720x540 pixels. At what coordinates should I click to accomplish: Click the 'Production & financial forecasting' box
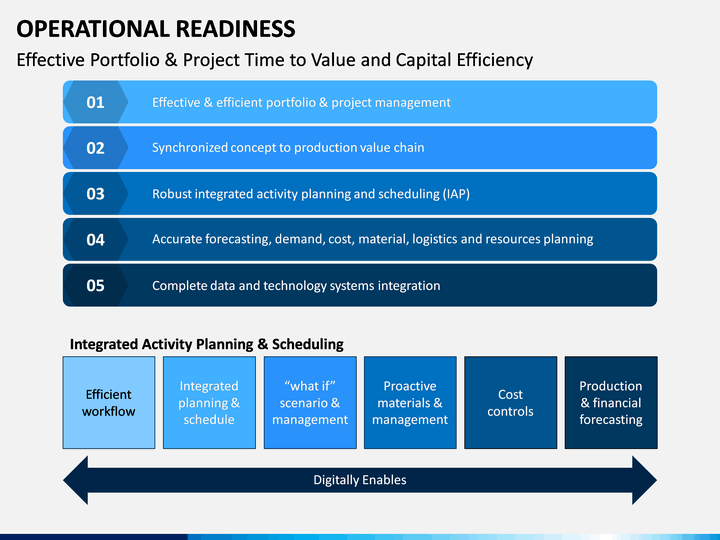click(611, 403)
